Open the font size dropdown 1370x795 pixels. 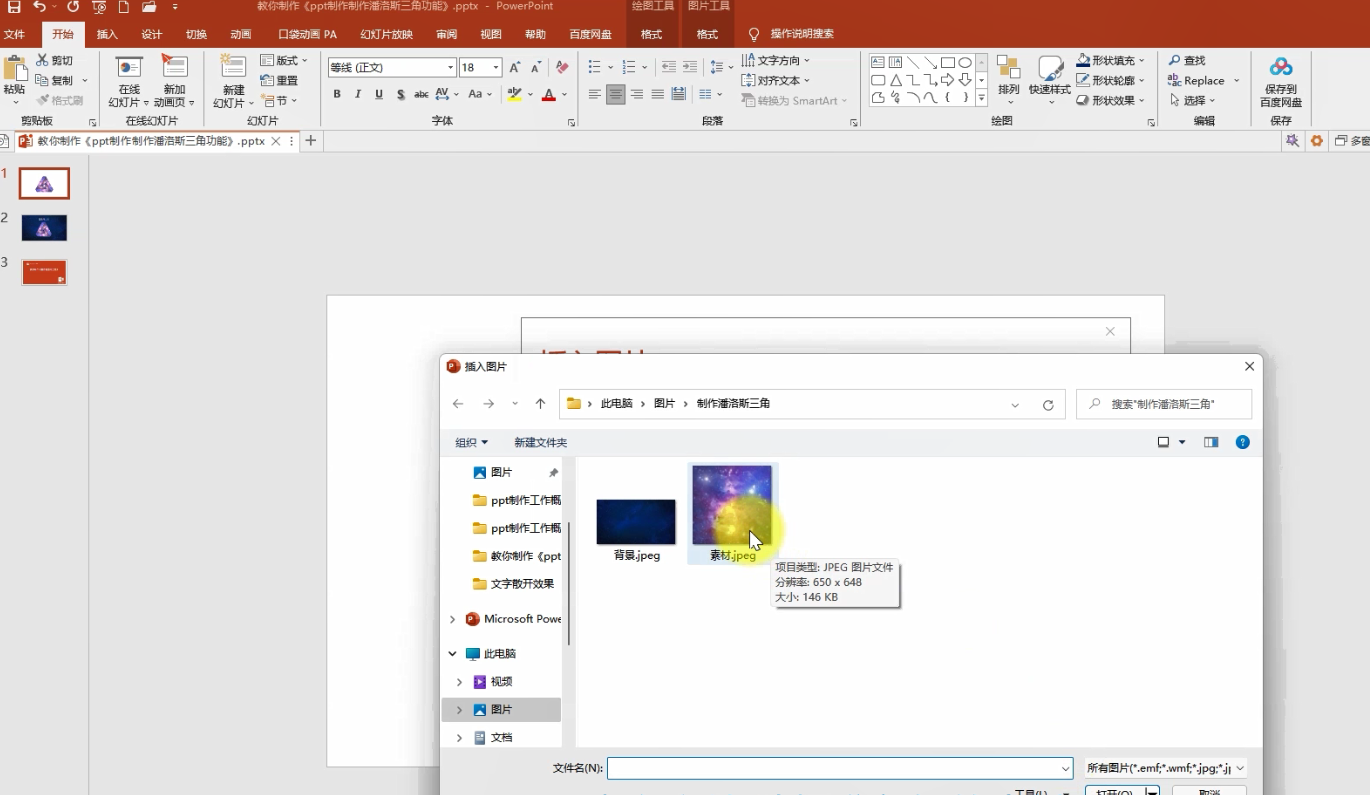click(496, 68)
